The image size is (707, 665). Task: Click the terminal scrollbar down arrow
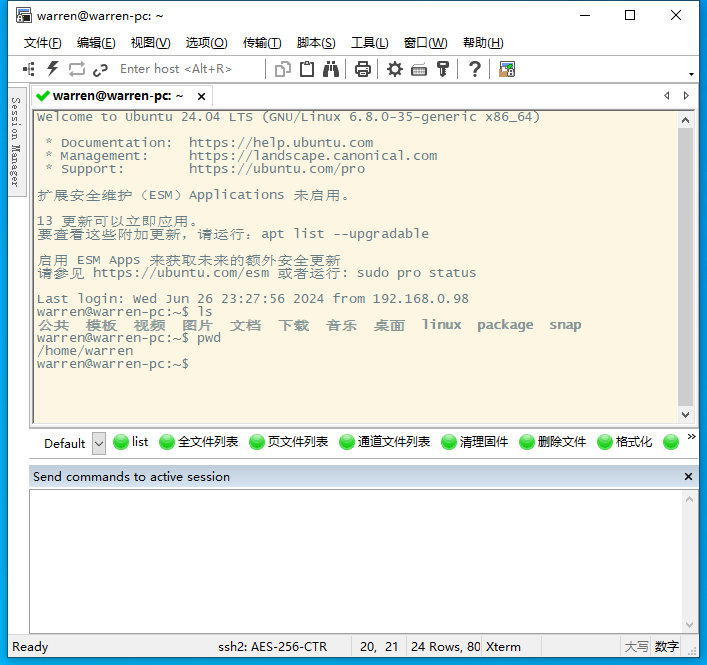(685, 414)
